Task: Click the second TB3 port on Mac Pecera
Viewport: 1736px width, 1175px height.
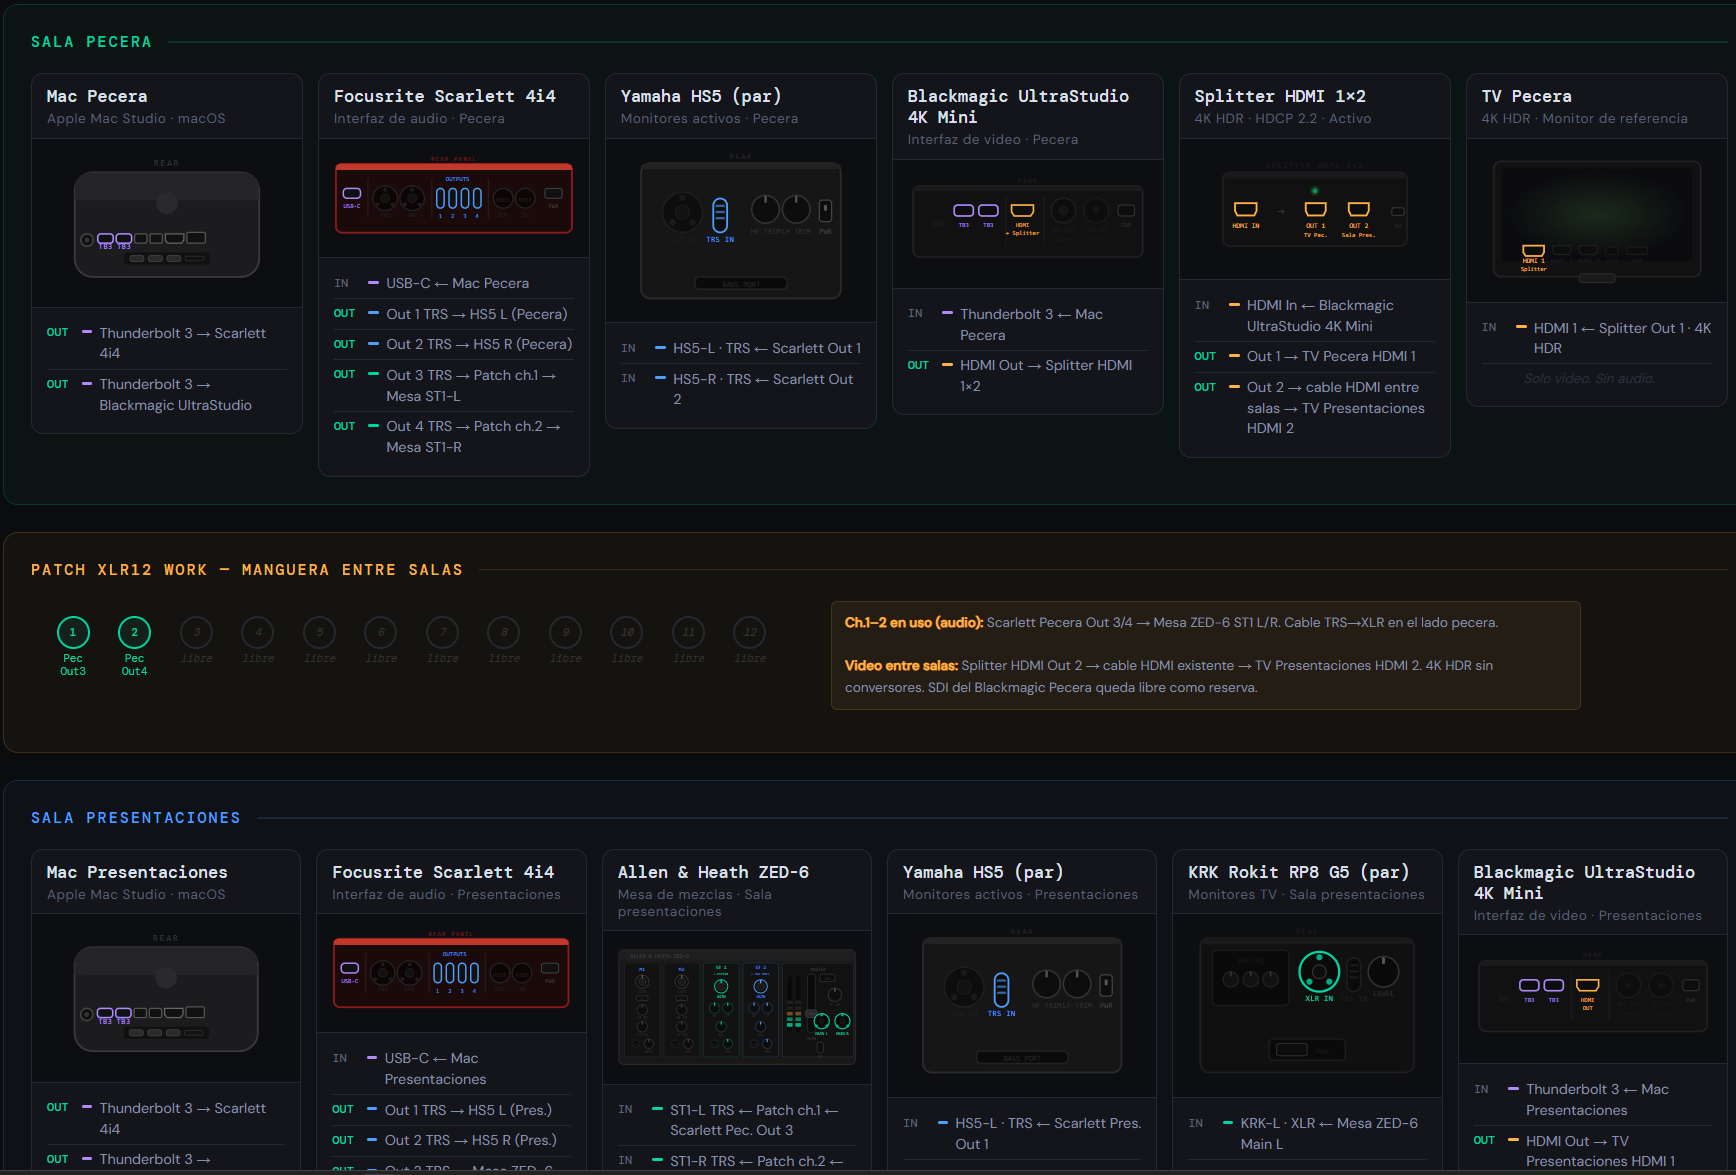Action: point(124,239)
